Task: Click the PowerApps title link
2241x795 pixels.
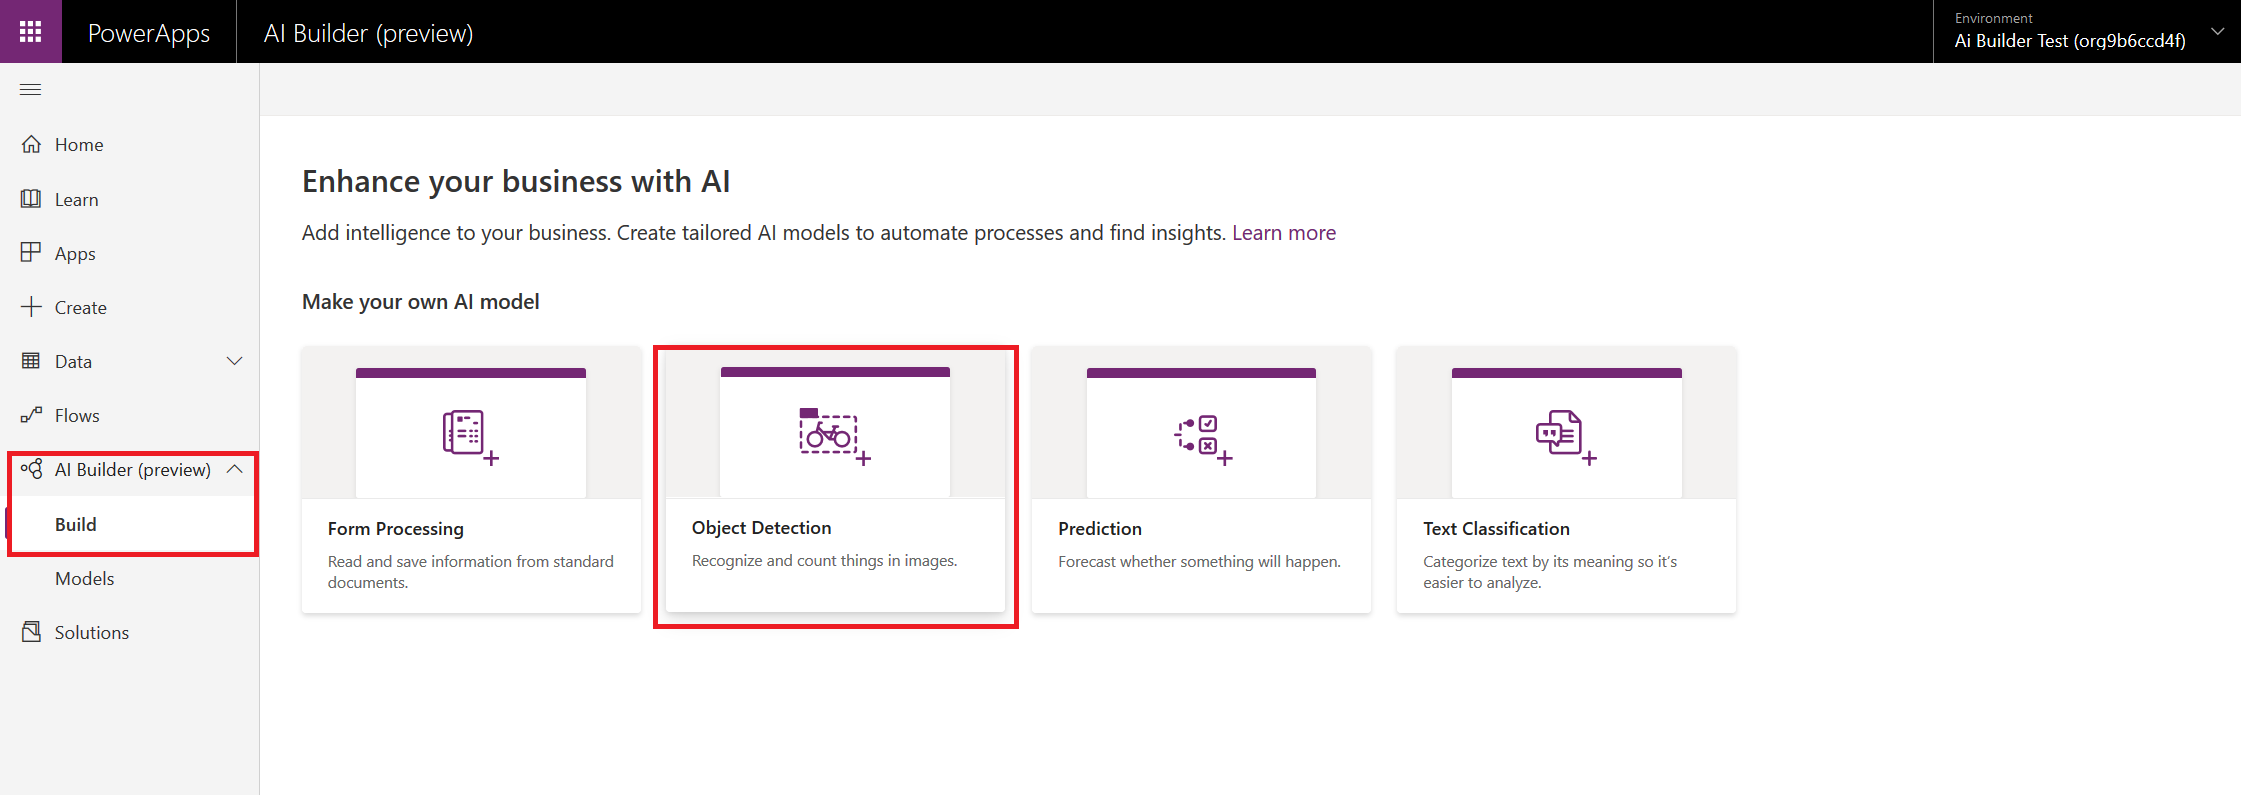Action: [x=149, y=33]
